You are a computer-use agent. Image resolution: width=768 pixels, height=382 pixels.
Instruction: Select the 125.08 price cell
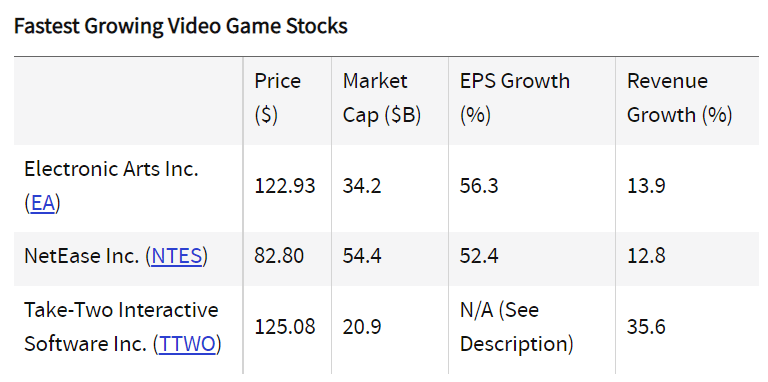click(x=285, y=327)
